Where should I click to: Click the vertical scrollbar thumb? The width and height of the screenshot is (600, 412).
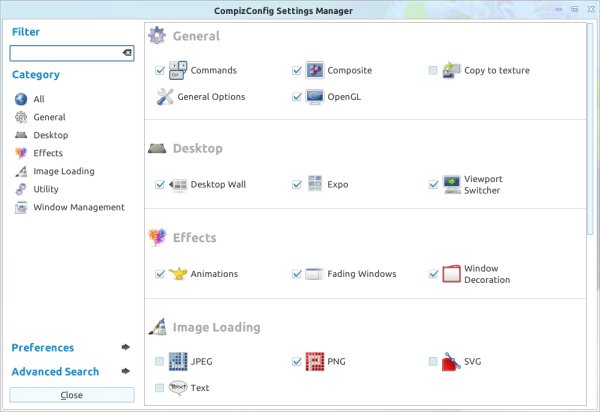coord(591,129)
